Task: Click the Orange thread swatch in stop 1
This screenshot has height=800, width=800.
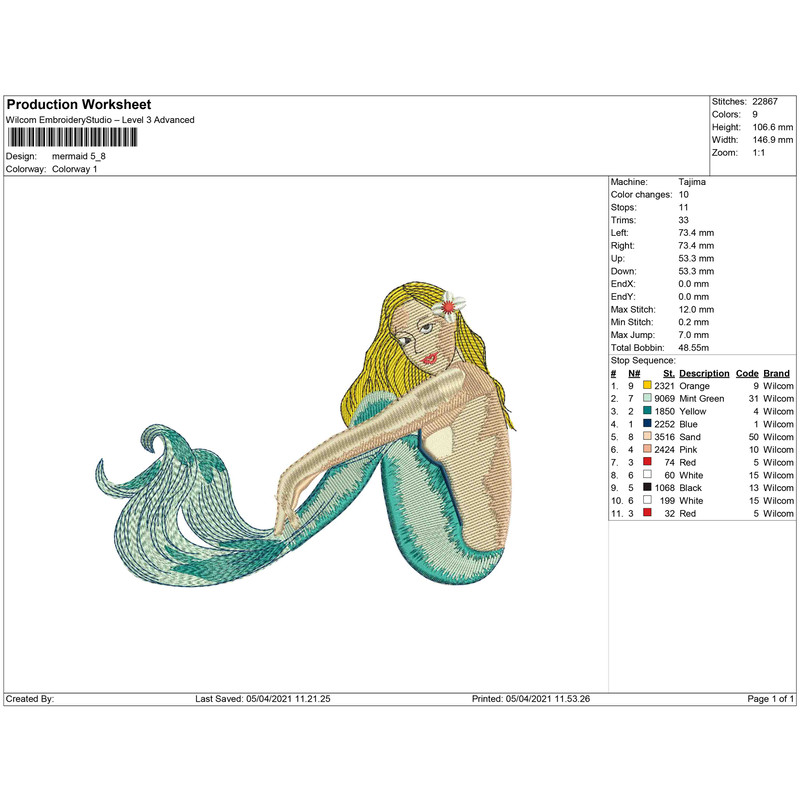Action: click(647, 385)
